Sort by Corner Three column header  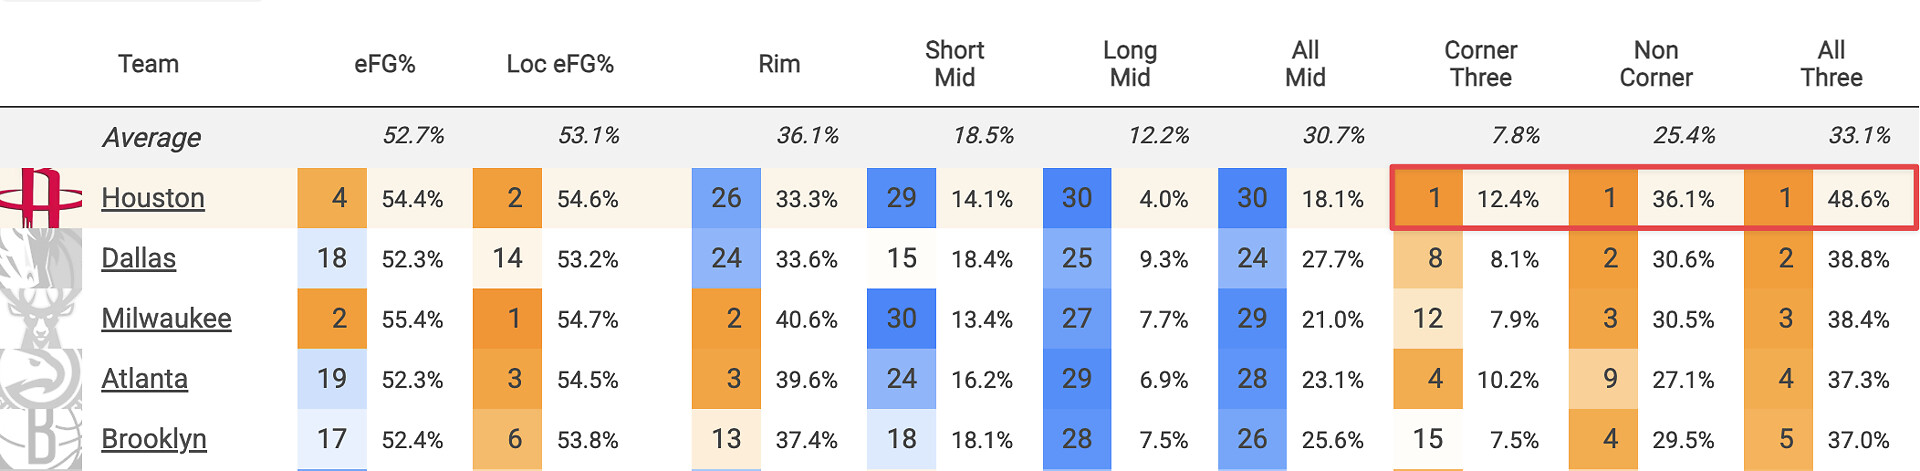(x=1480, y=64)
